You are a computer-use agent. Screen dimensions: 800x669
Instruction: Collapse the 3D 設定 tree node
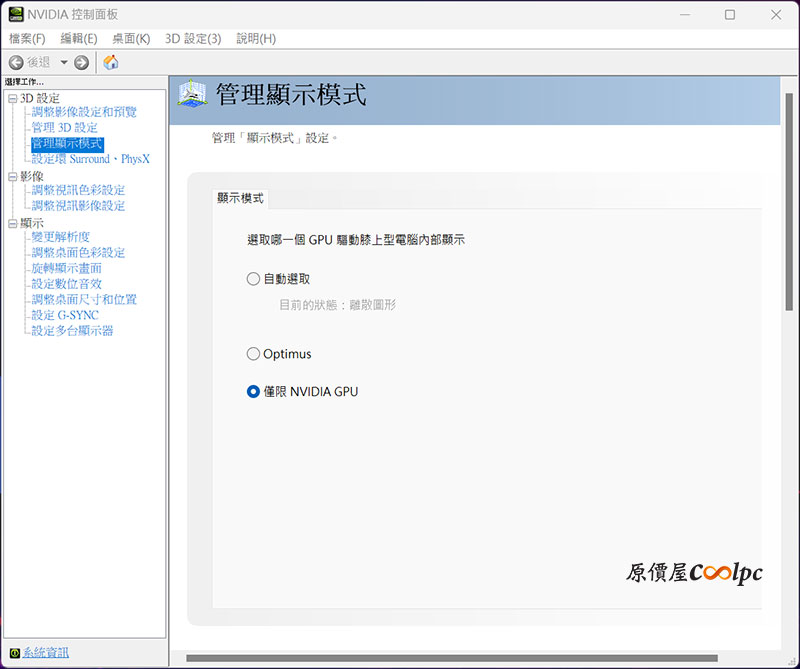(13, 98)
